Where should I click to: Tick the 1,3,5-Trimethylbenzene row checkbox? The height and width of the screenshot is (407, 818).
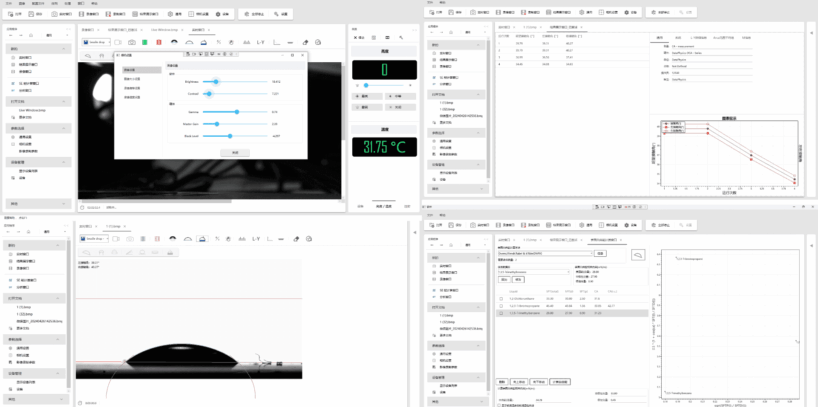click(x=501, y=312)
